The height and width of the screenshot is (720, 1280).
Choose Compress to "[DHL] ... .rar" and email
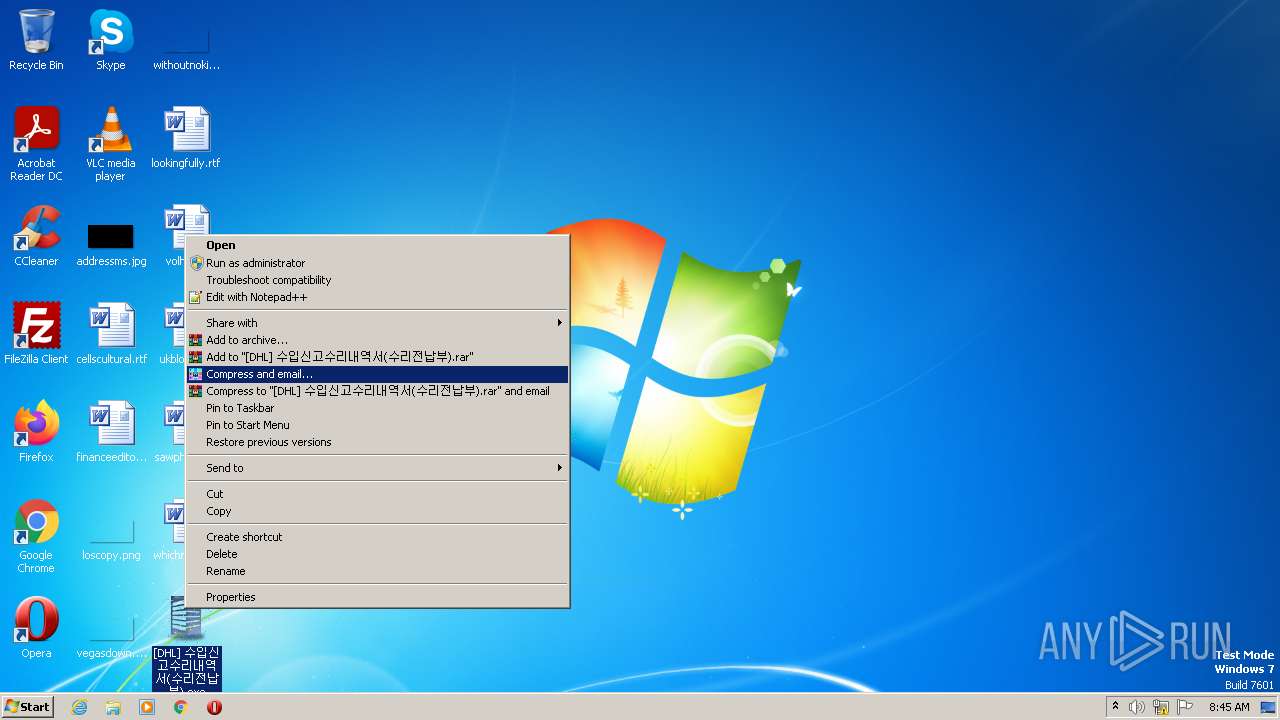tap(378, 391)
